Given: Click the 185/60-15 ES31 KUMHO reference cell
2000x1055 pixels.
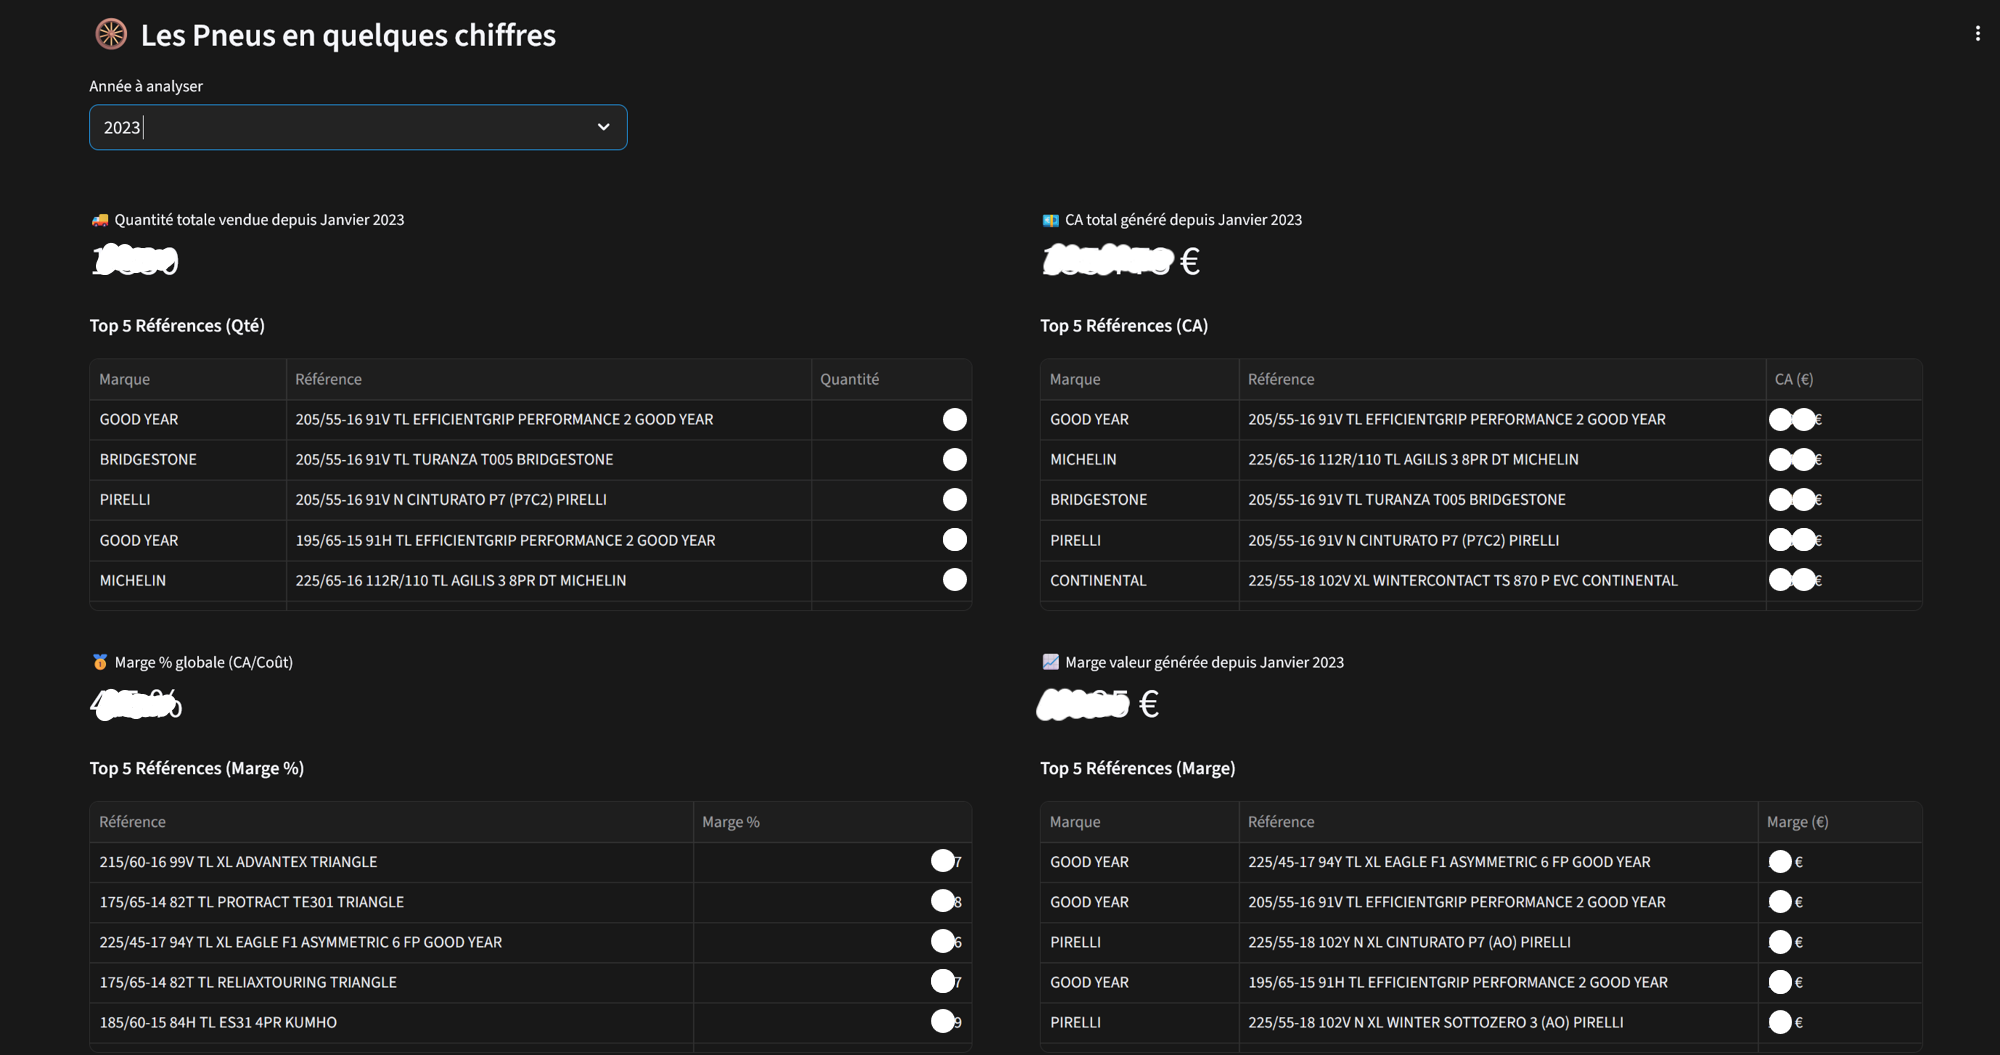Looking at the screenshot, I should [218, 1022].
